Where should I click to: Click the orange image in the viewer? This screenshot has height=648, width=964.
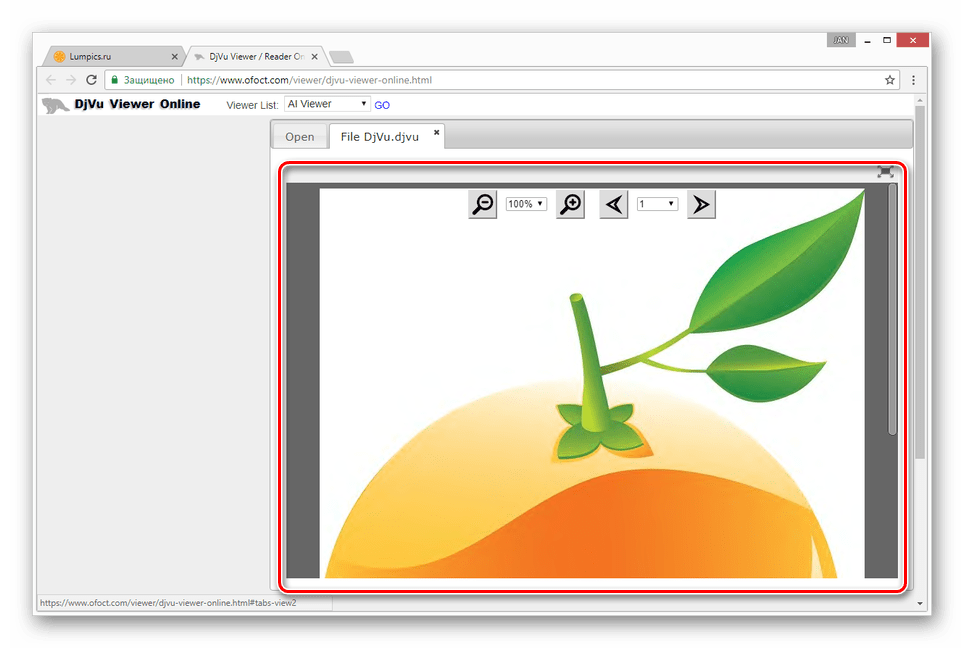click(591, 382)
